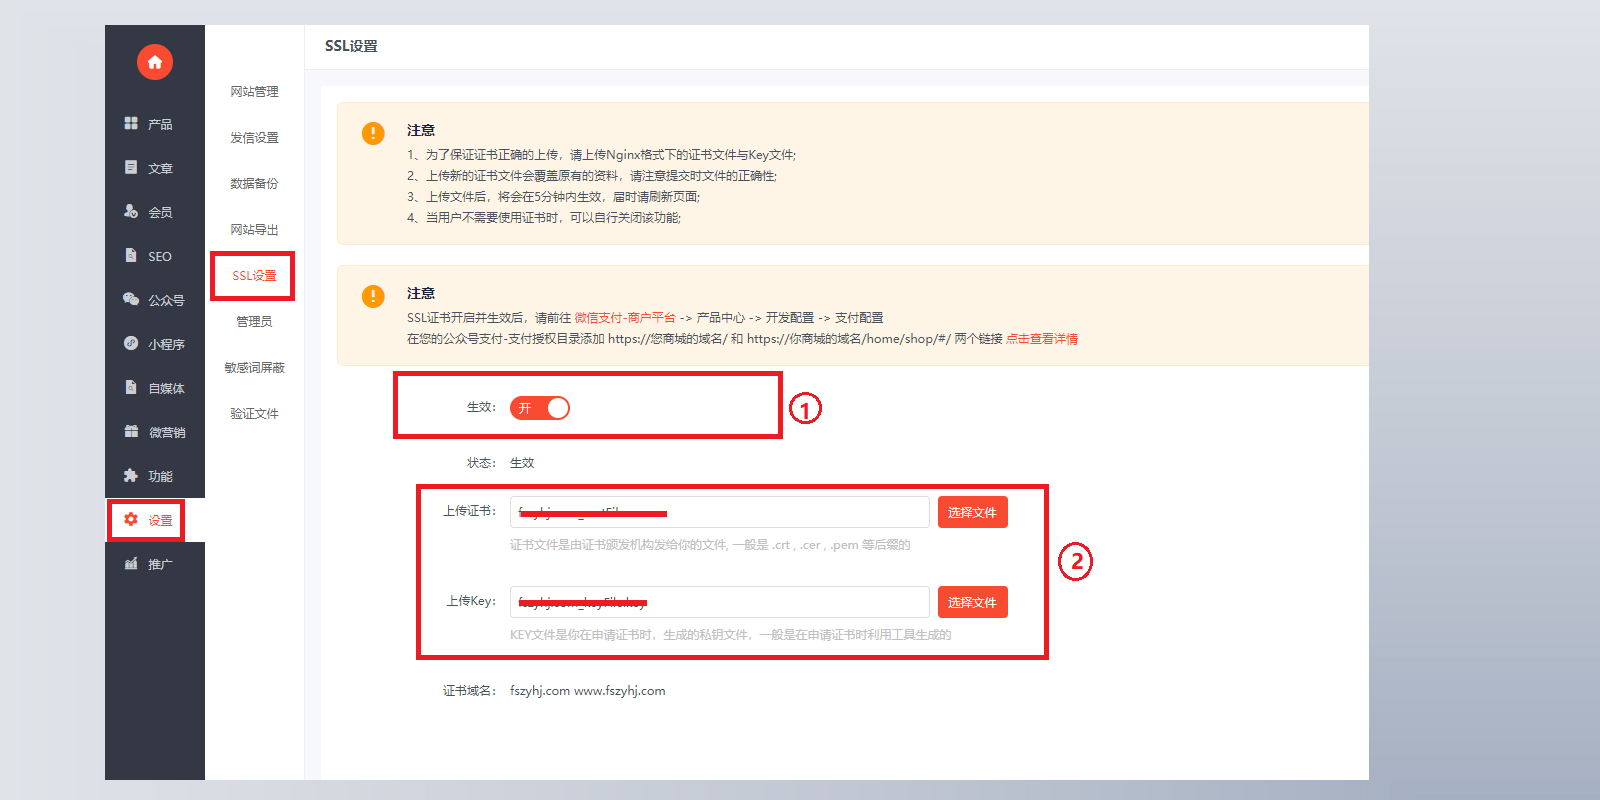
Task: Click the 上传证书 file path field
Action: (x=720, y=512)
